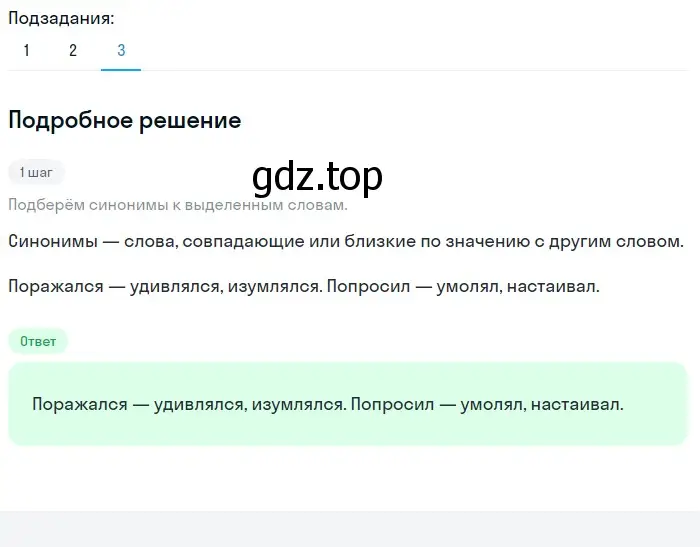The image size is (700, 547).
Task: Click the 'Подзадания:' label
Action: 61,18
